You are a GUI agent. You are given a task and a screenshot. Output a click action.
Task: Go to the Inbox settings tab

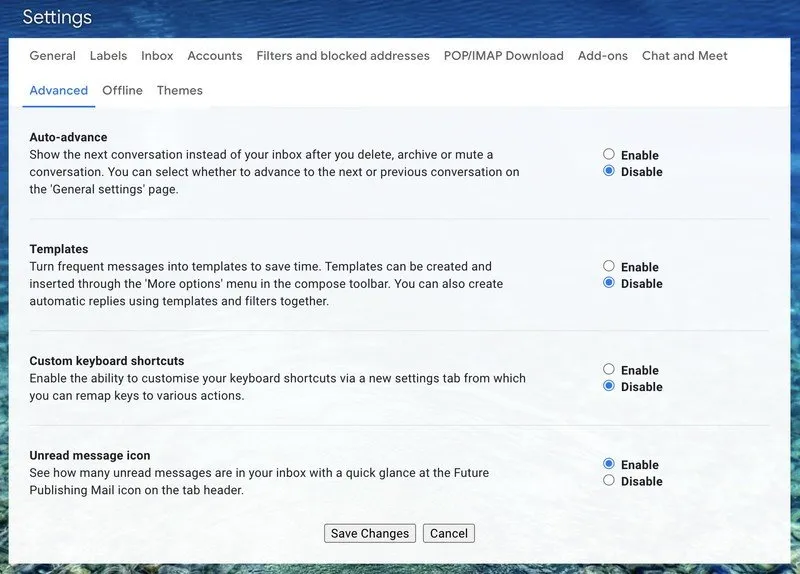coord(157,56)
